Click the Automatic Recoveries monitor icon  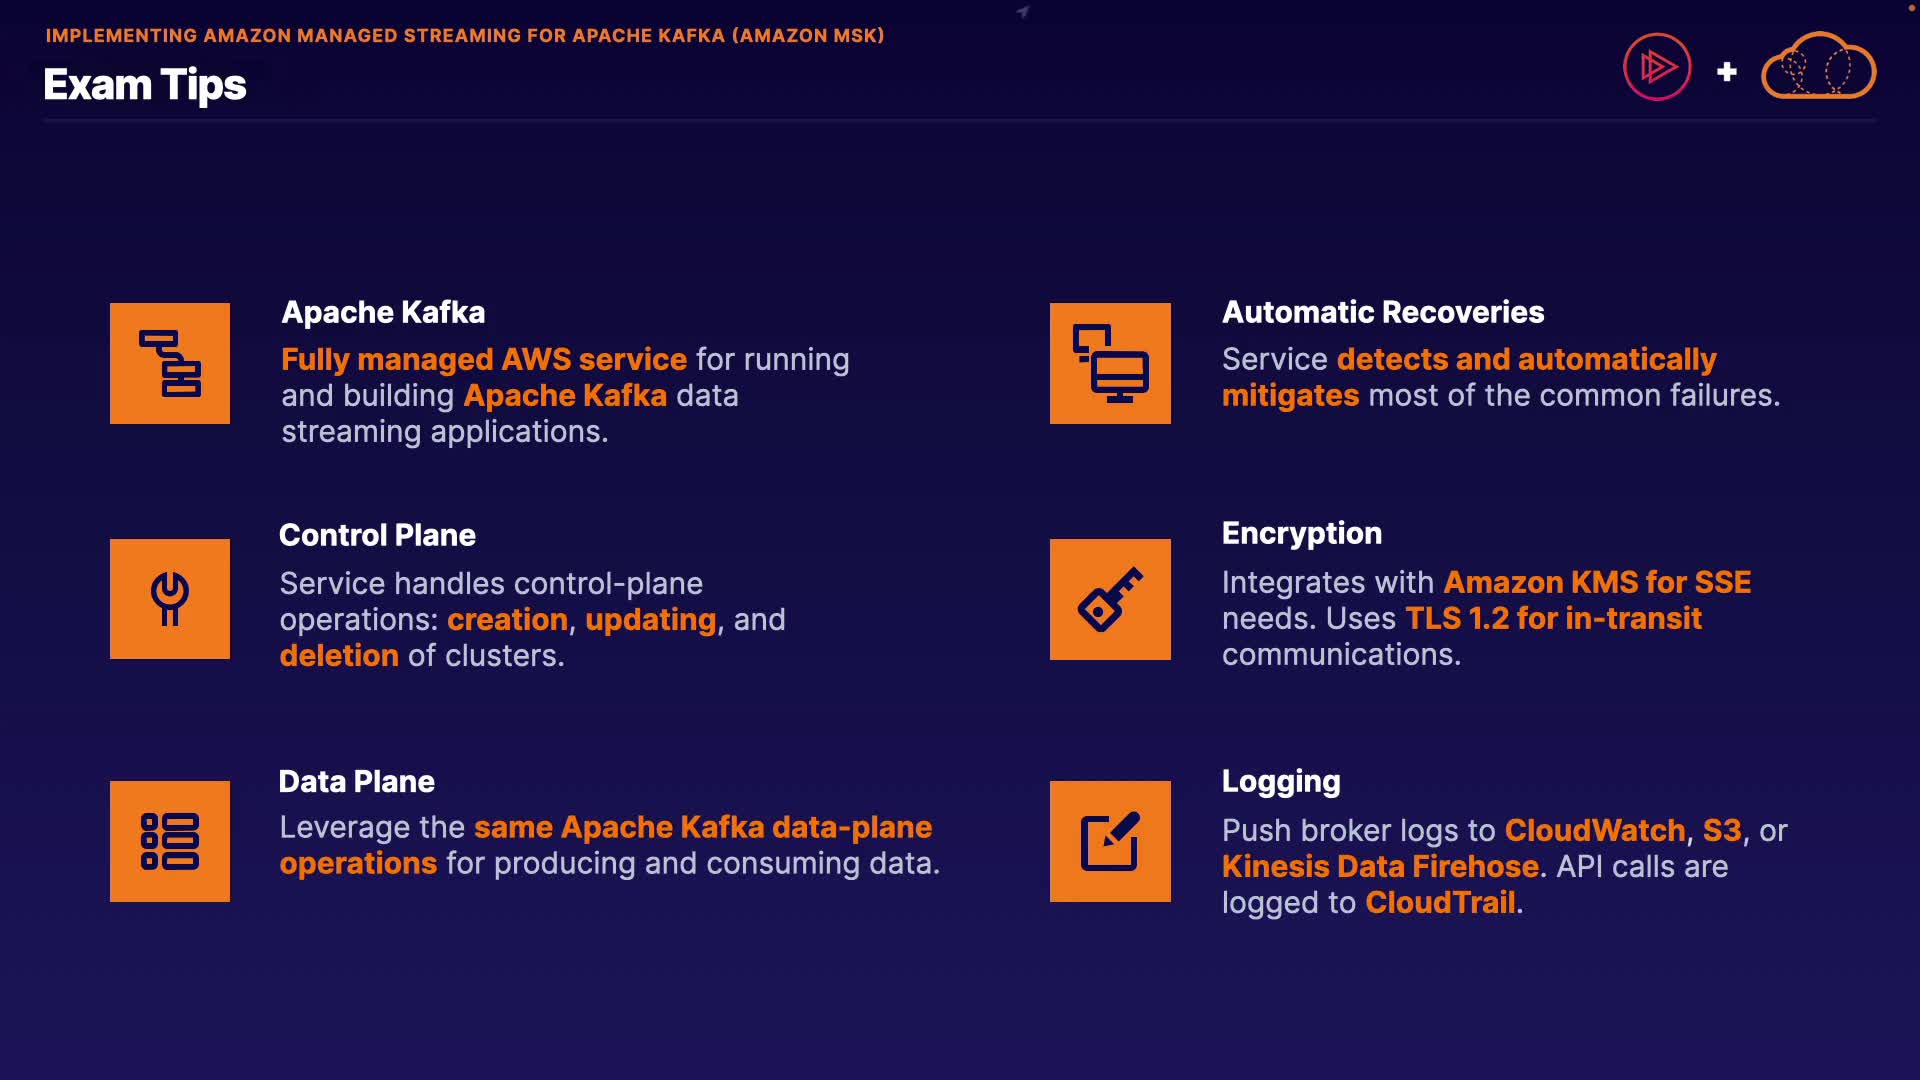[x=1110, y=363]
